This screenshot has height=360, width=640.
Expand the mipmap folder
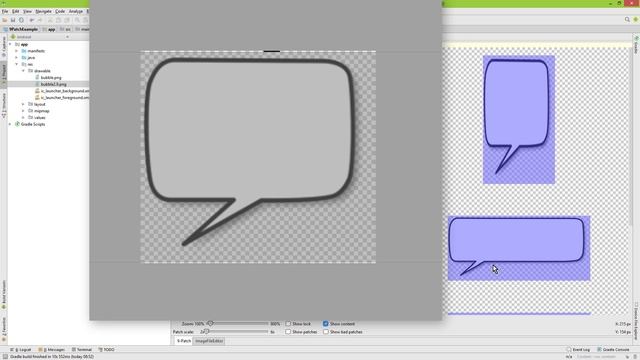click(23, 111)
